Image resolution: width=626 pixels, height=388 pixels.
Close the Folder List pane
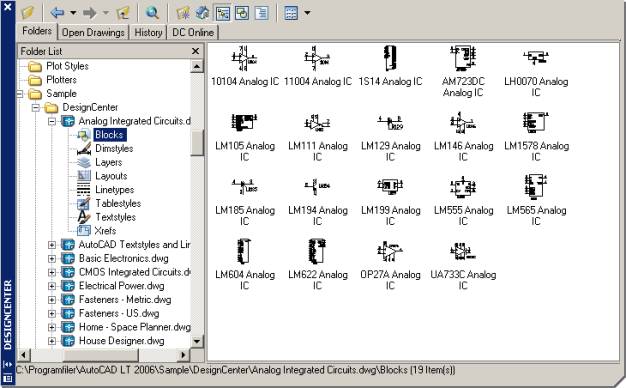[195, 51]
